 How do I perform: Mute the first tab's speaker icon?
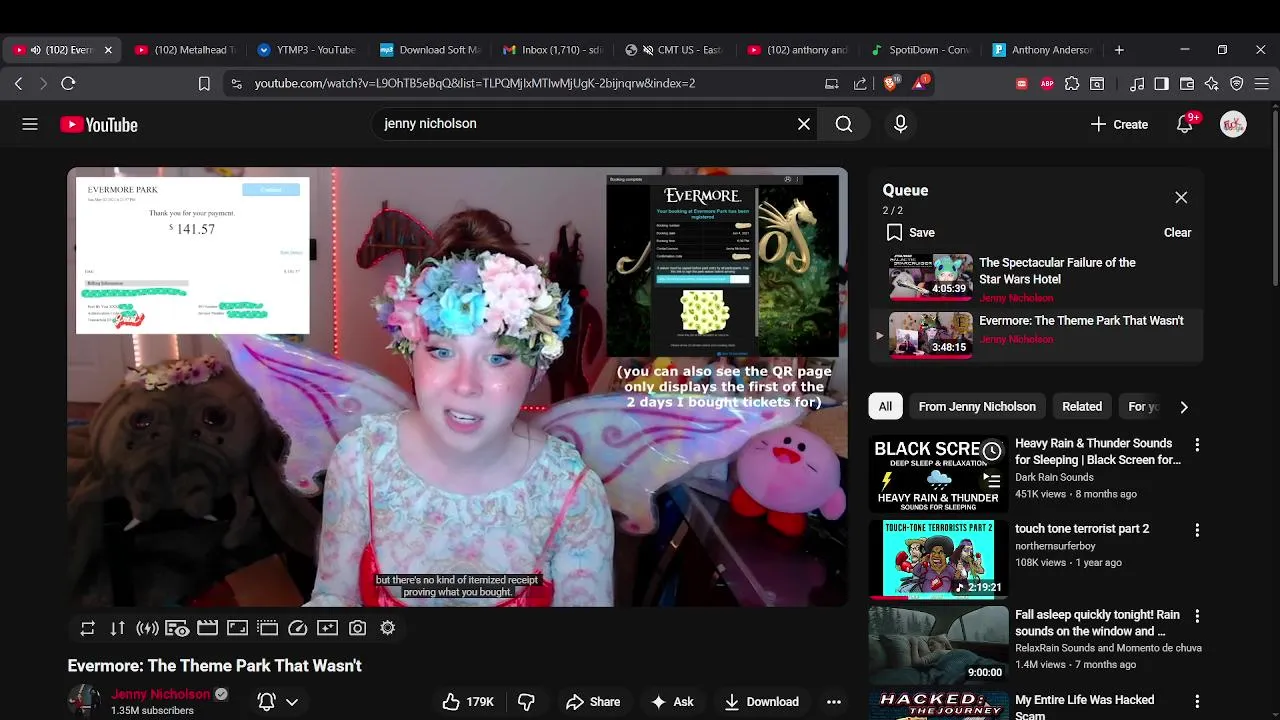pos(35,50)
